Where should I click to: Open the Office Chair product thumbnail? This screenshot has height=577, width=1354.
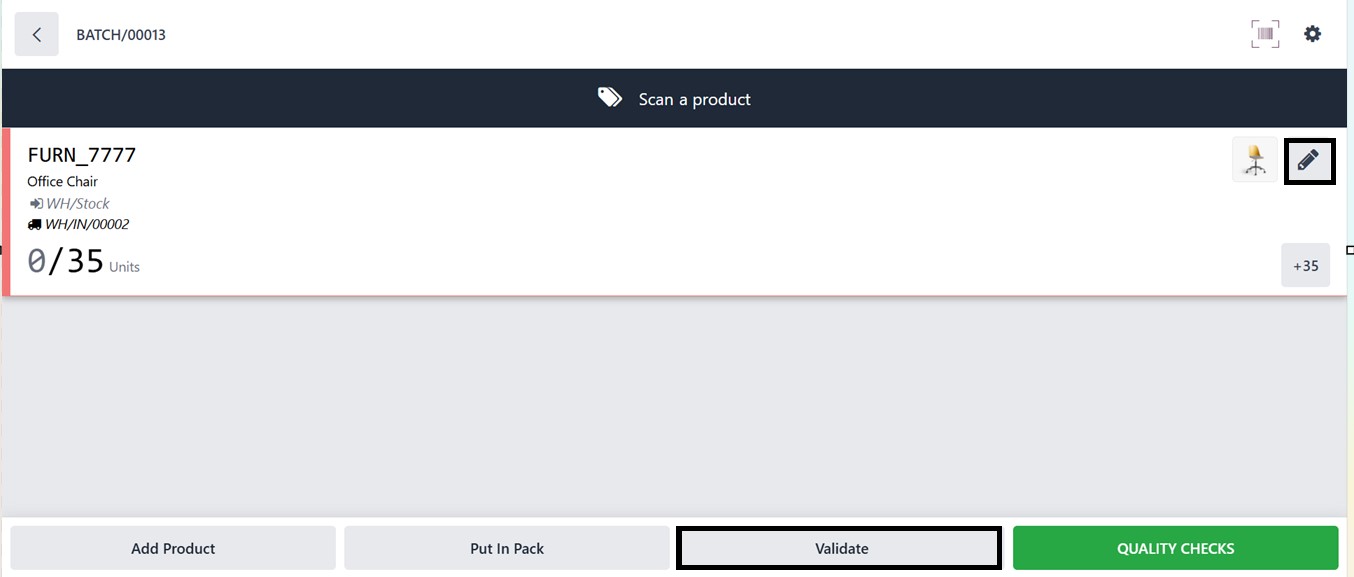tap(1255, 160)
